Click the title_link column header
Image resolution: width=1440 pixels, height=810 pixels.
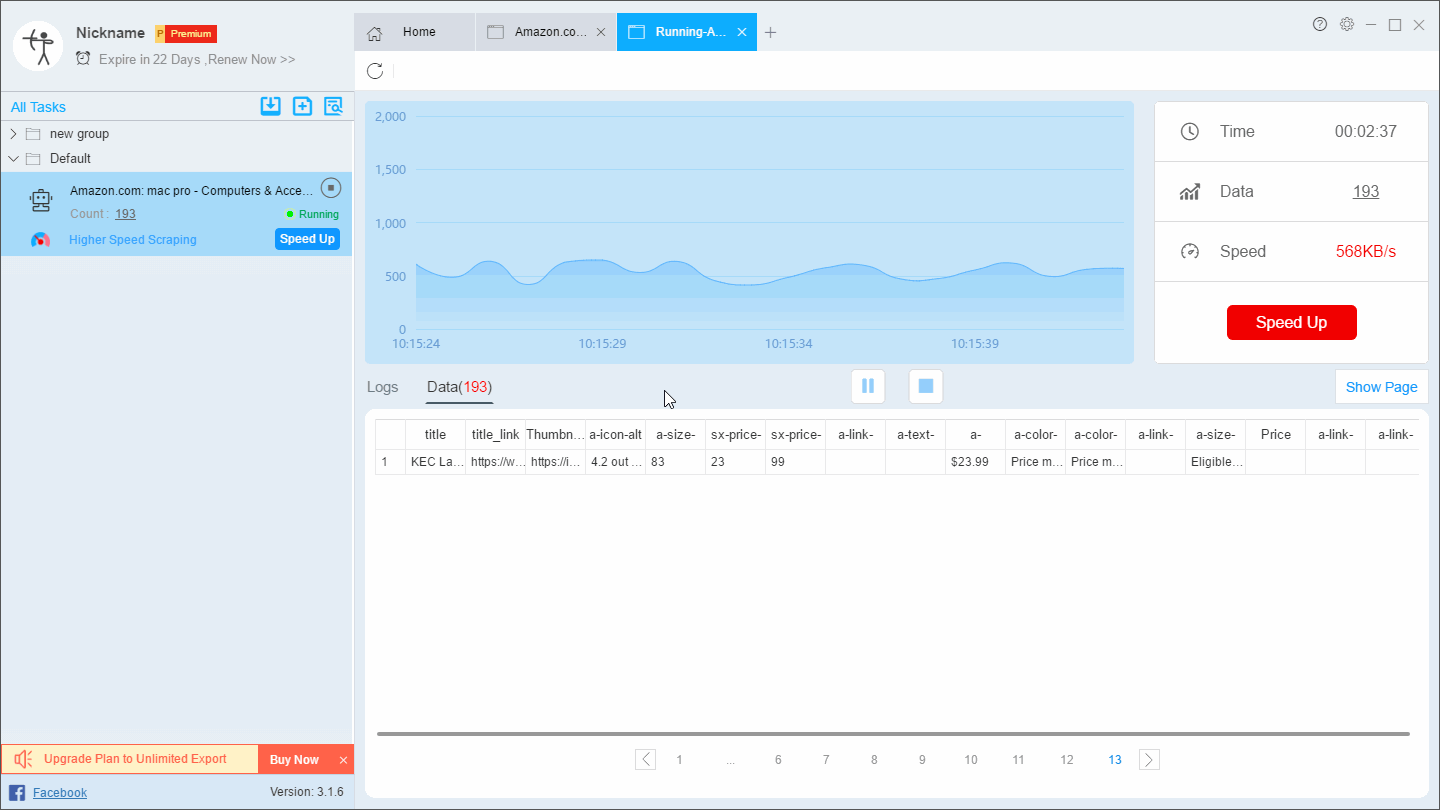pos(495,435)
